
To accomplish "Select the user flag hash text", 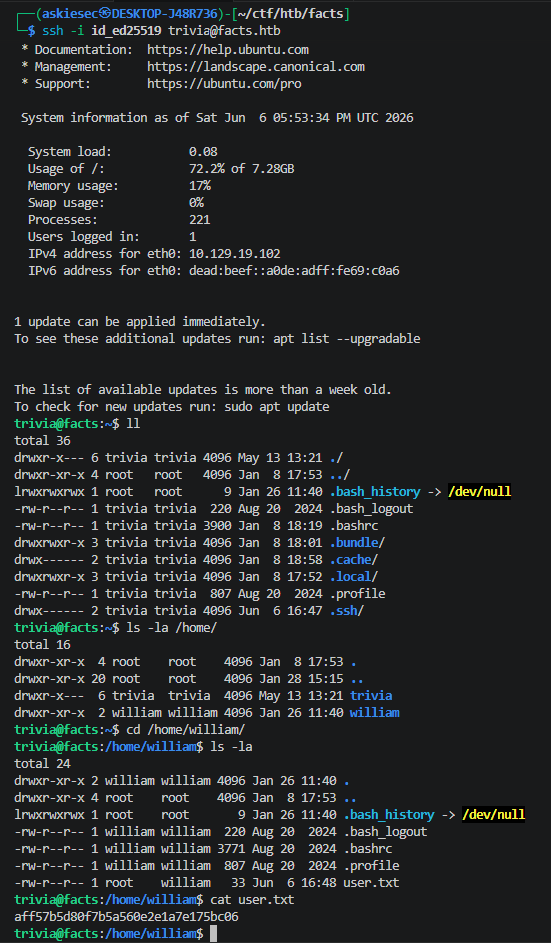I will [126, 917].
